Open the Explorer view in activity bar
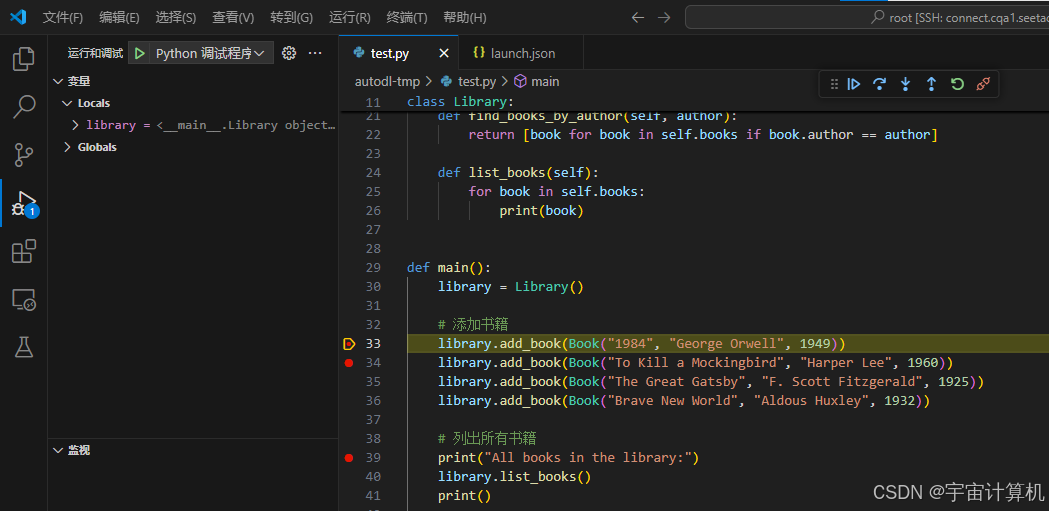The width and height of the screenshot is (1049, 511). pos(23,59)
